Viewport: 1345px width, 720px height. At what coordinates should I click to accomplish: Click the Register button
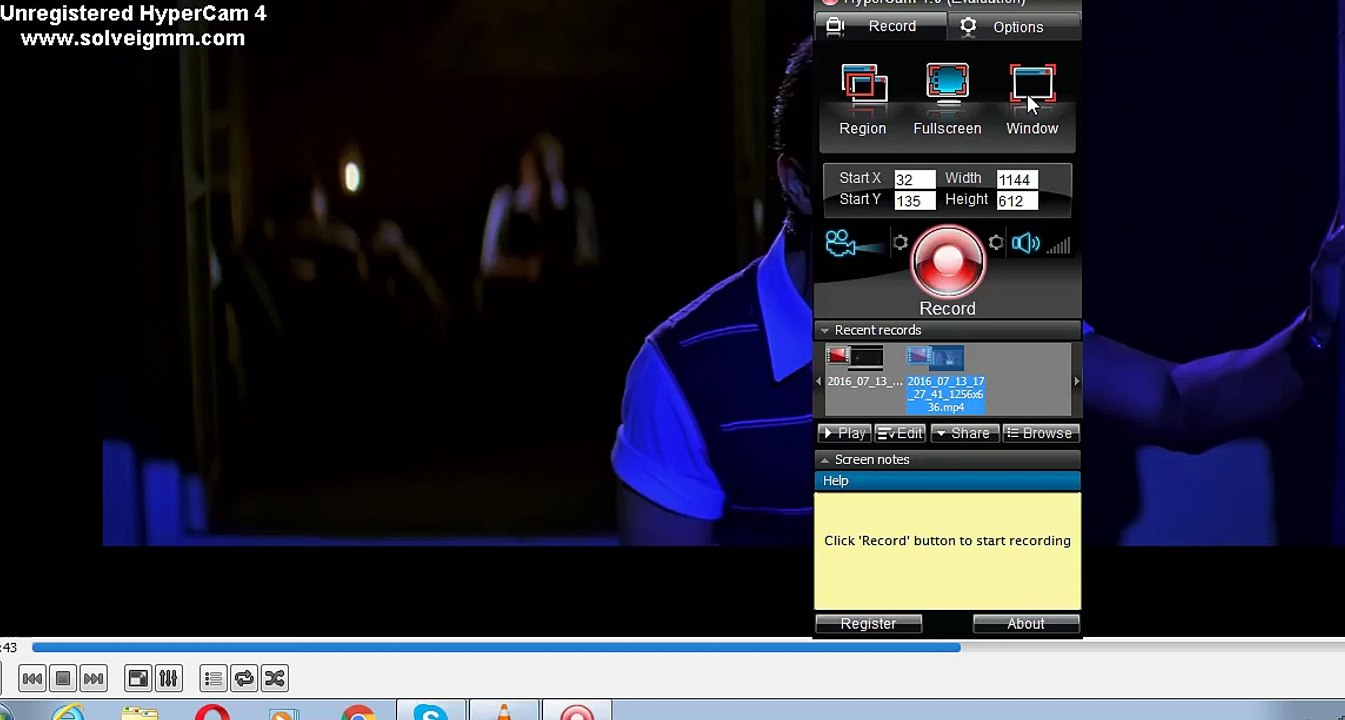(x=868, y=624)
